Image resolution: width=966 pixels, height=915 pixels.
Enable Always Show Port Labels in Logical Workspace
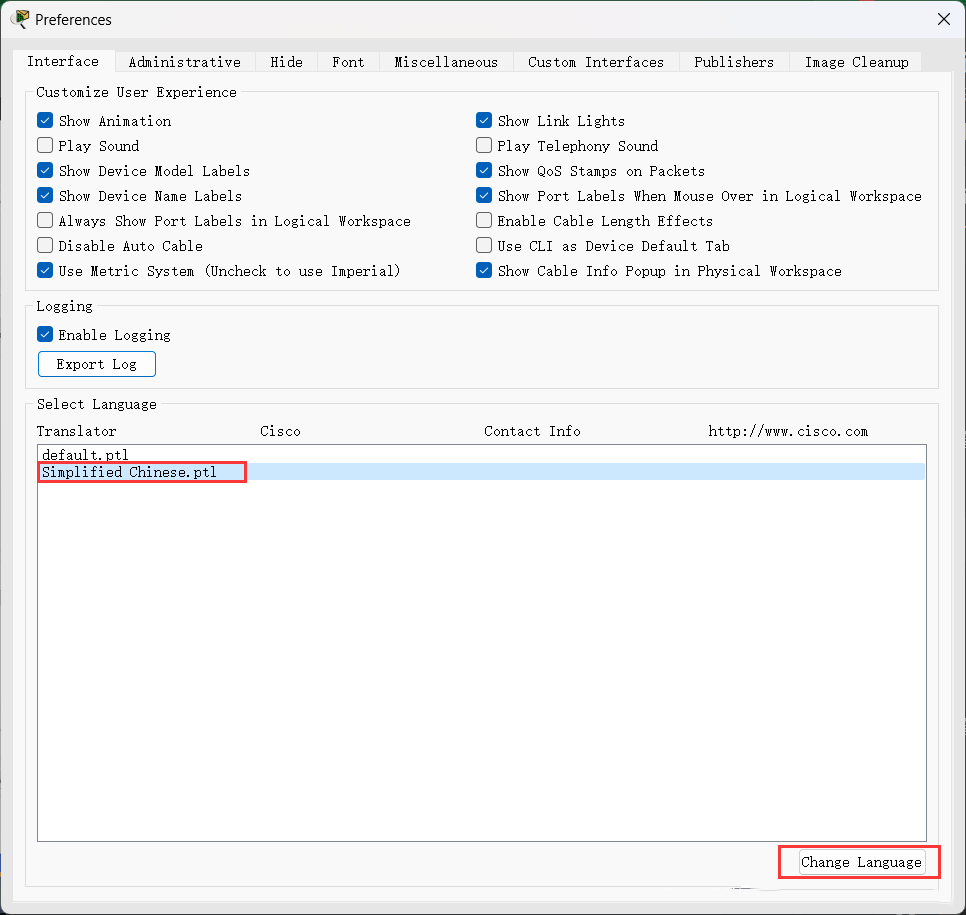tap(45, 220)
